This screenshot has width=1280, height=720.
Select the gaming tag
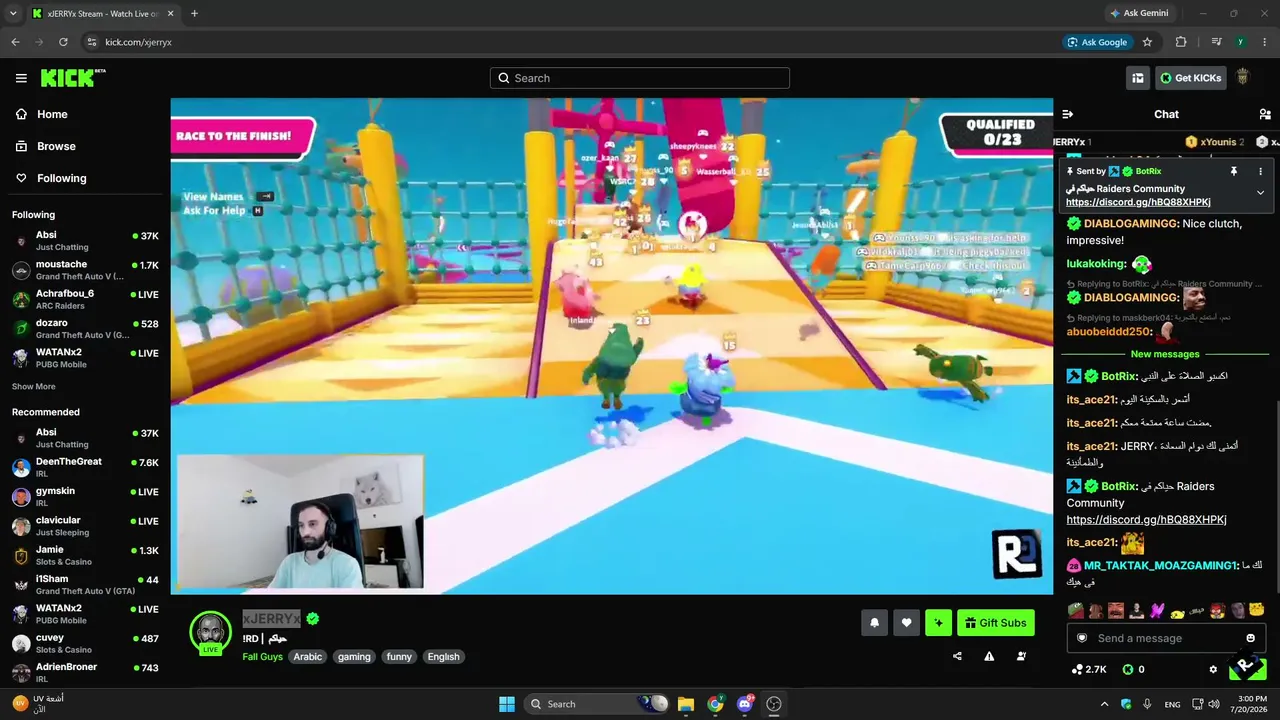(x=354, y=657)
